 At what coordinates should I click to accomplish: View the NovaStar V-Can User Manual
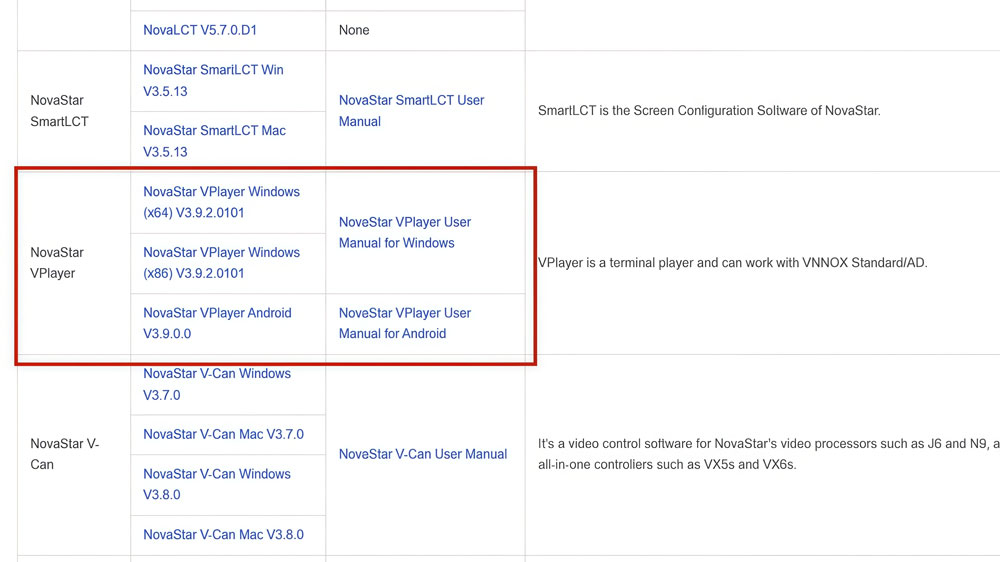coord(422,454)
